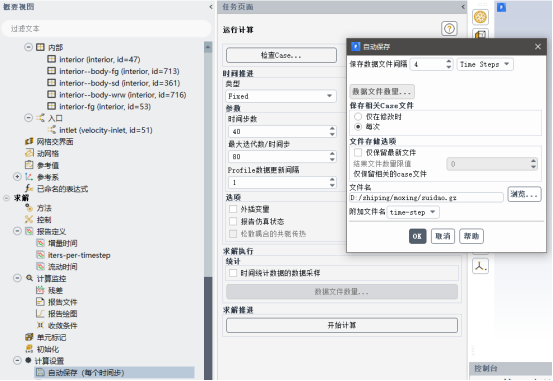This screenshot has width=553, height=381.
Task: Open 控制 solution controls icon
Action: pyautogui.click(x=29, y=219)
